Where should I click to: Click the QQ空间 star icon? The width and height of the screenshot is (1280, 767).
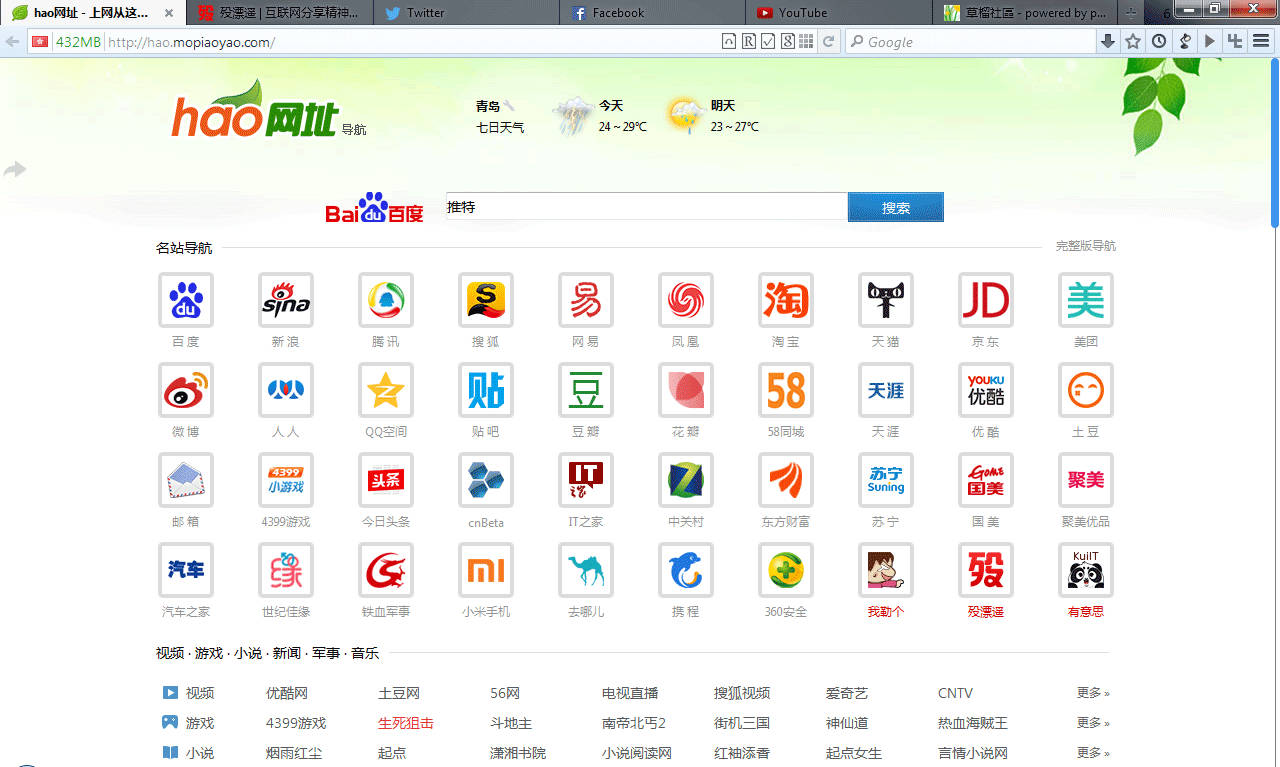(x=386, y=390)
